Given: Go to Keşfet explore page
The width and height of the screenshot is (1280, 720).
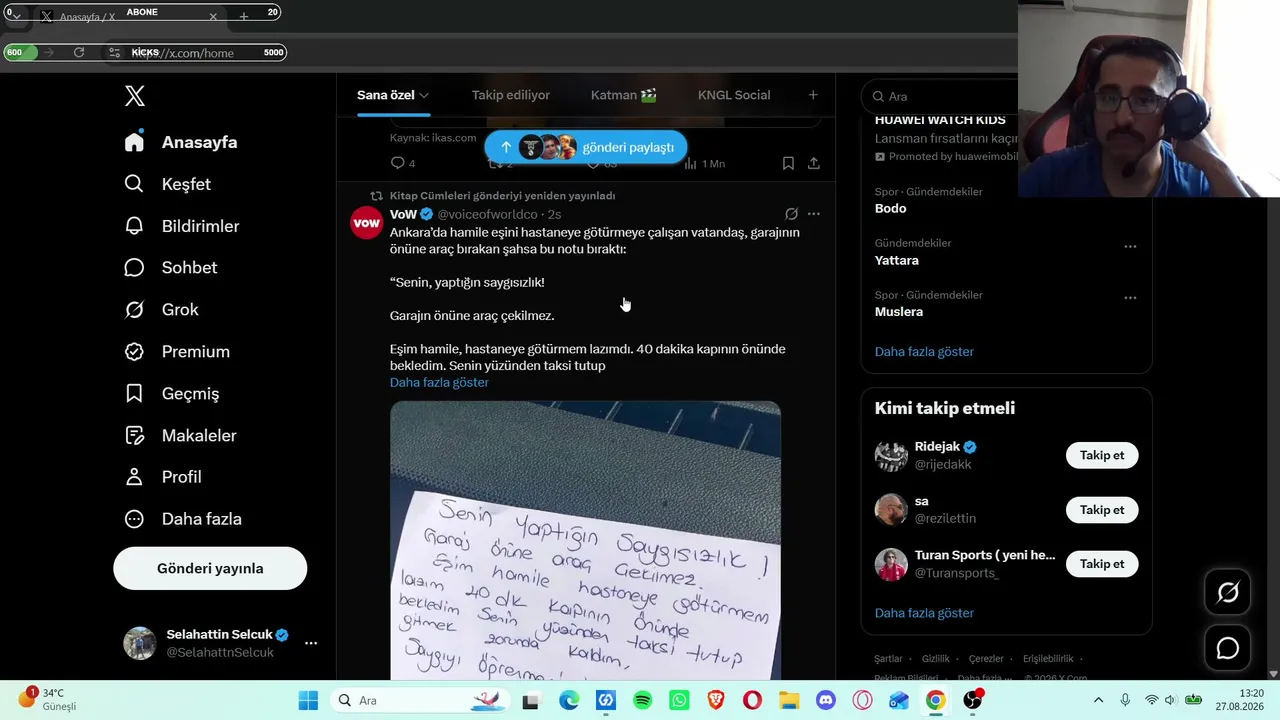Looking at the screenshot, I should pyautogui.click(x=167, y=184).
